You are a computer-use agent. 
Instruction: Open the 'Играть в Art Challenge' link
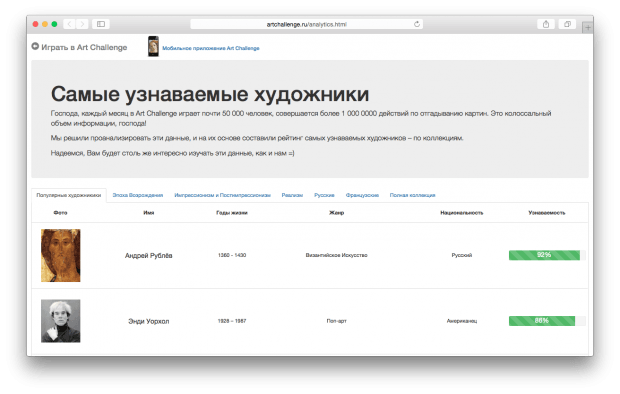pos(84,47)
